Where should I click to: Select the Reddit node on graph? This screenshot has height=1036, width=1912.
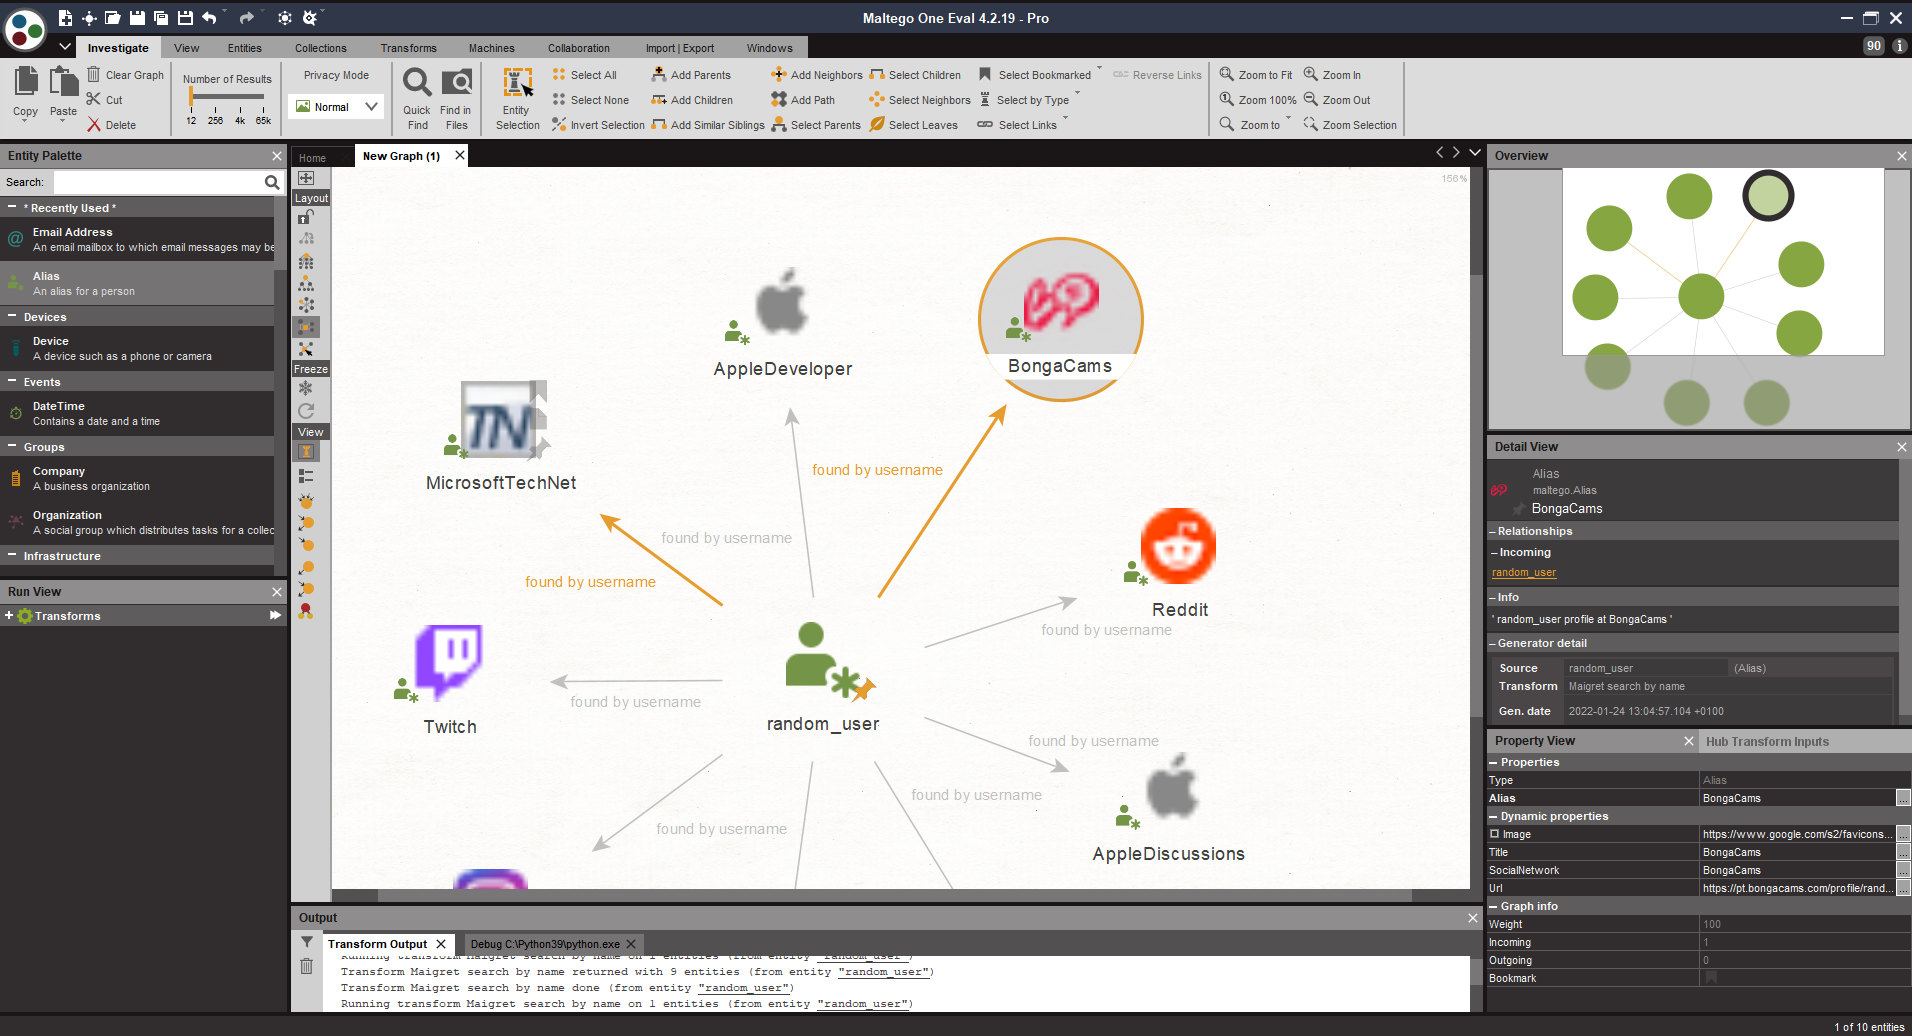click(x=1177, y=564)
